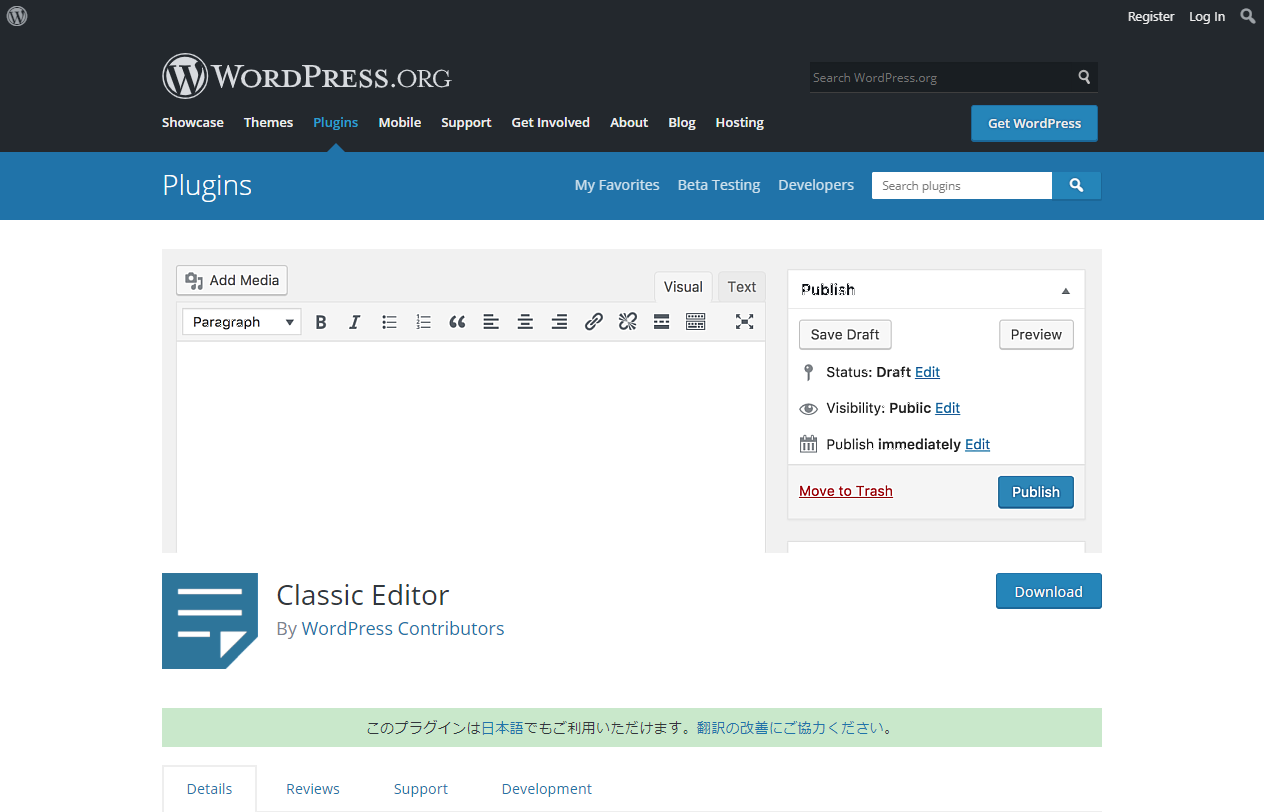
Task: Align text left
Action: pos(491,322)
